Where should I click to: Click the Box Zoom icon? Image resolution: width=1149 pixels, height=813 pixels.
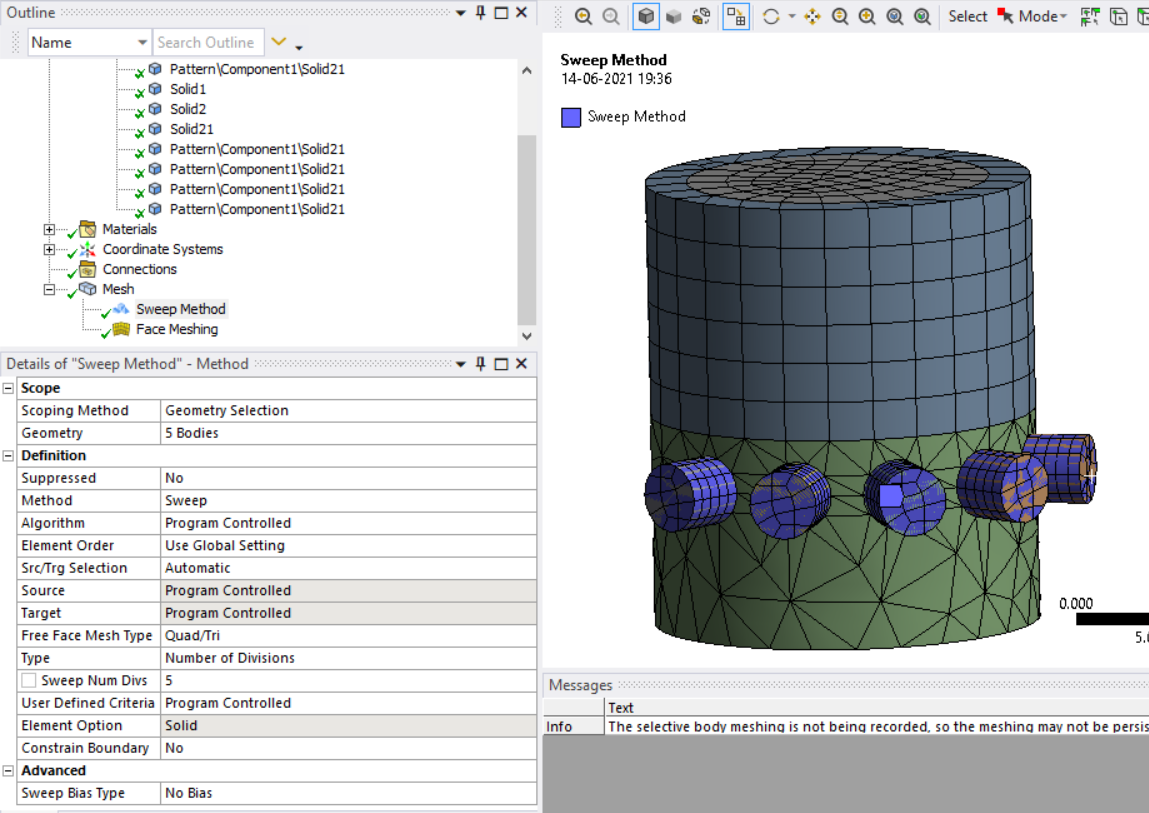tap(867, 16)
